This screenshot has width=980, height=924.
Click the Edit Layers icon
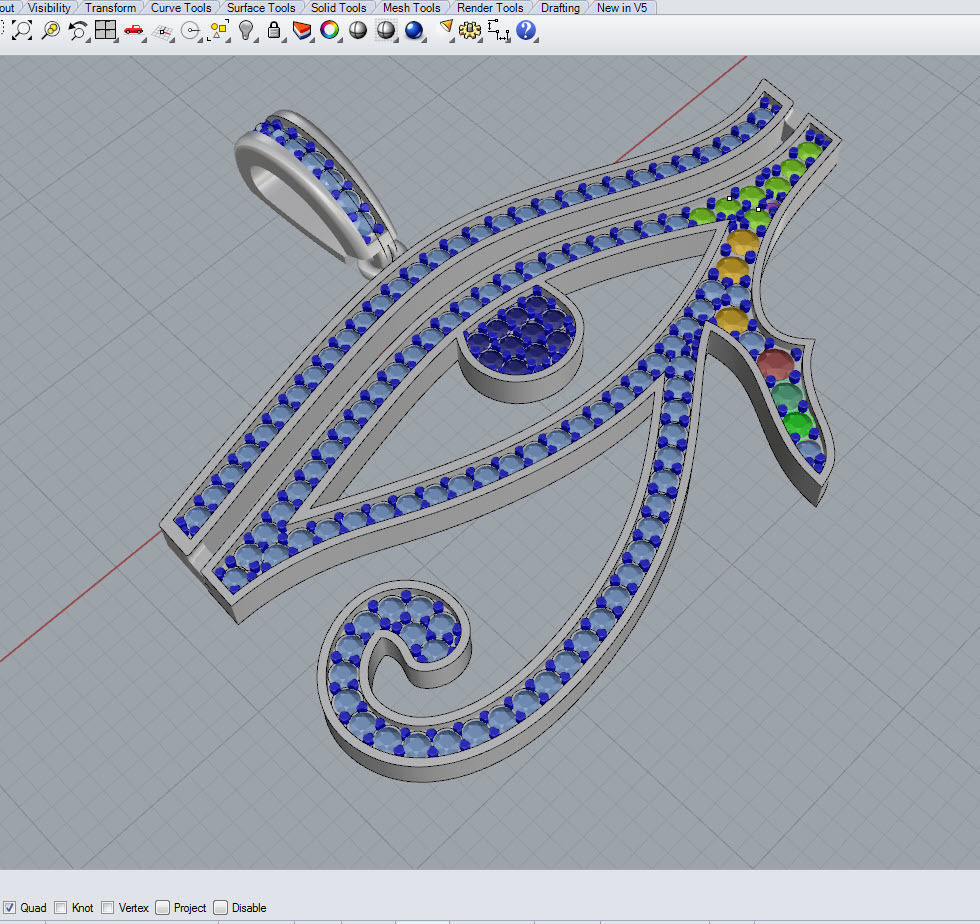click(302, 30)
